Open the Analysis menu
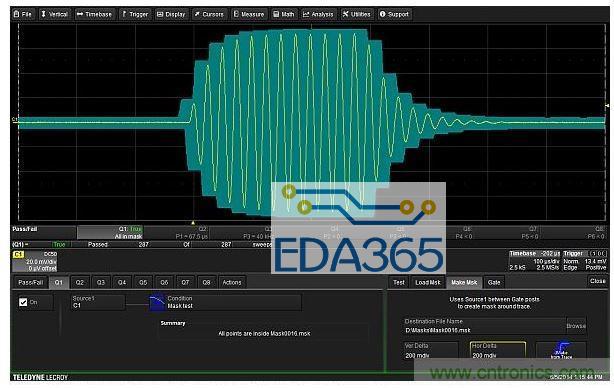 tap(318, 14)
